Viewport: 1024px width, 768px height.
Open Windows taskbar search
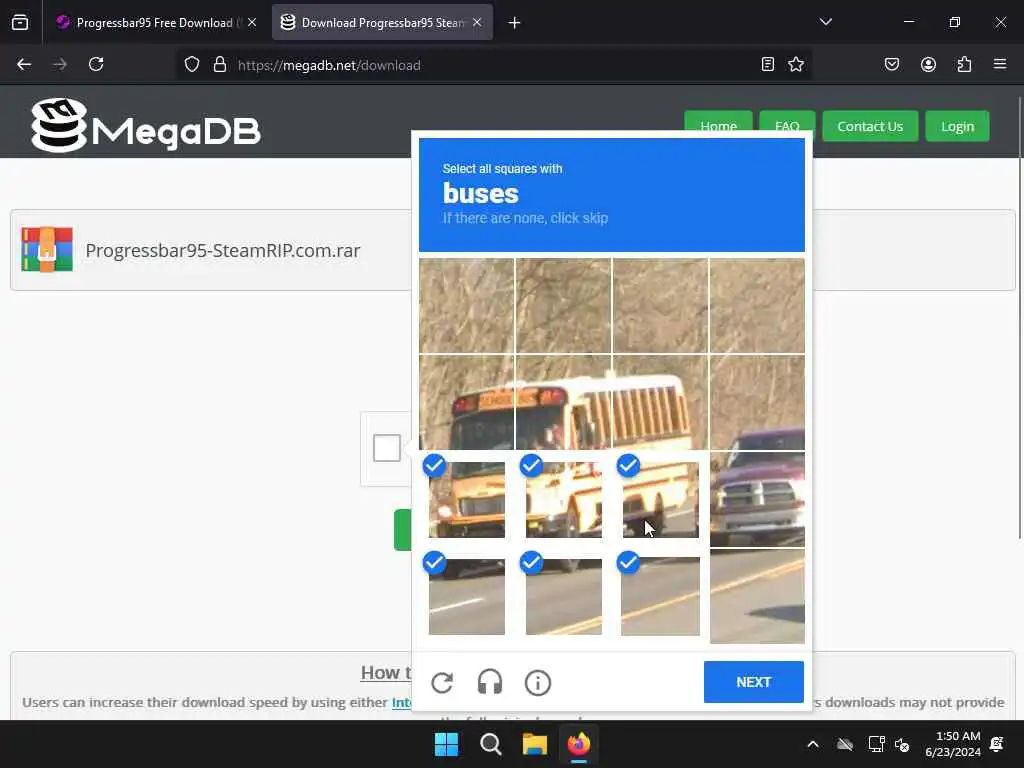(490, 744)
